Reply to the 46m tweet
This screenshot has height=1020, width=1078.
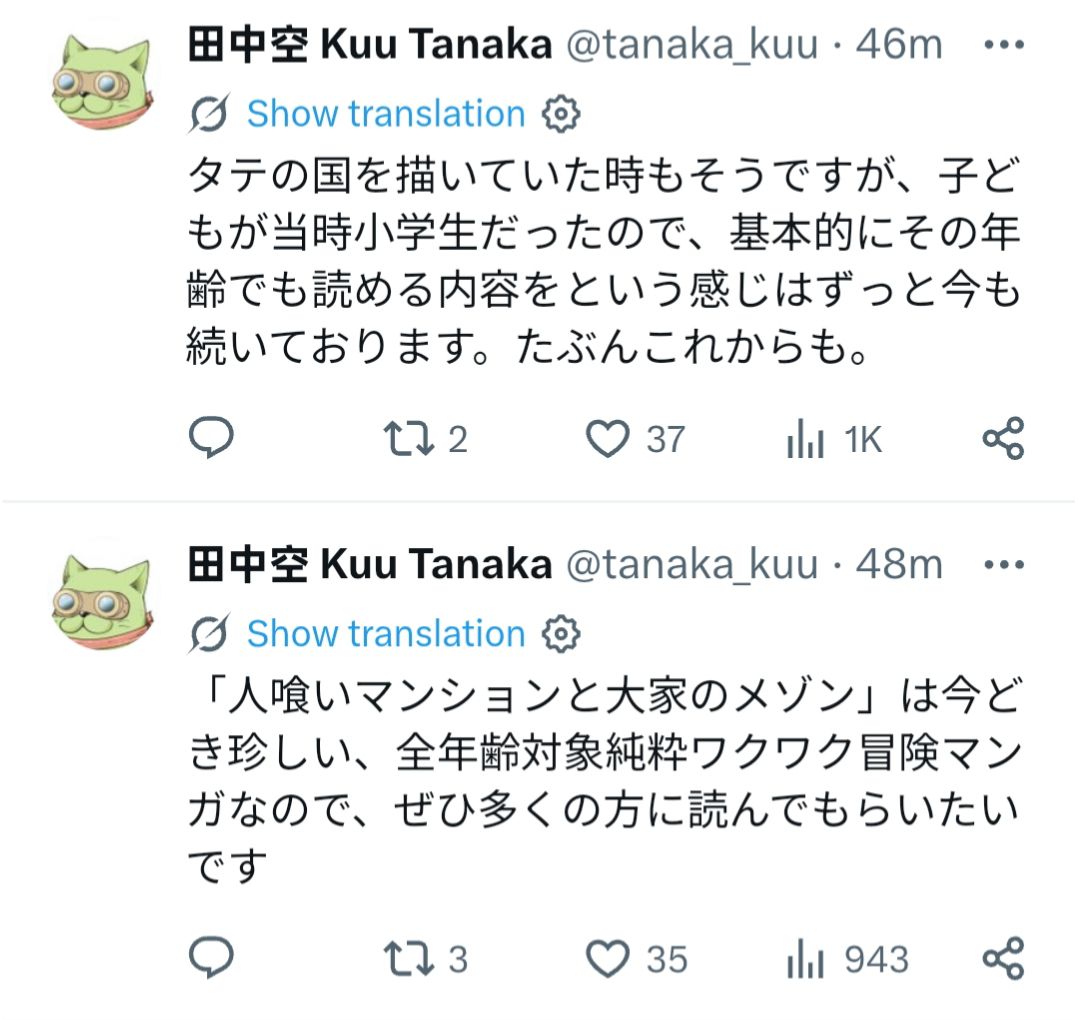pyautogui.click(x=211, y=437)
